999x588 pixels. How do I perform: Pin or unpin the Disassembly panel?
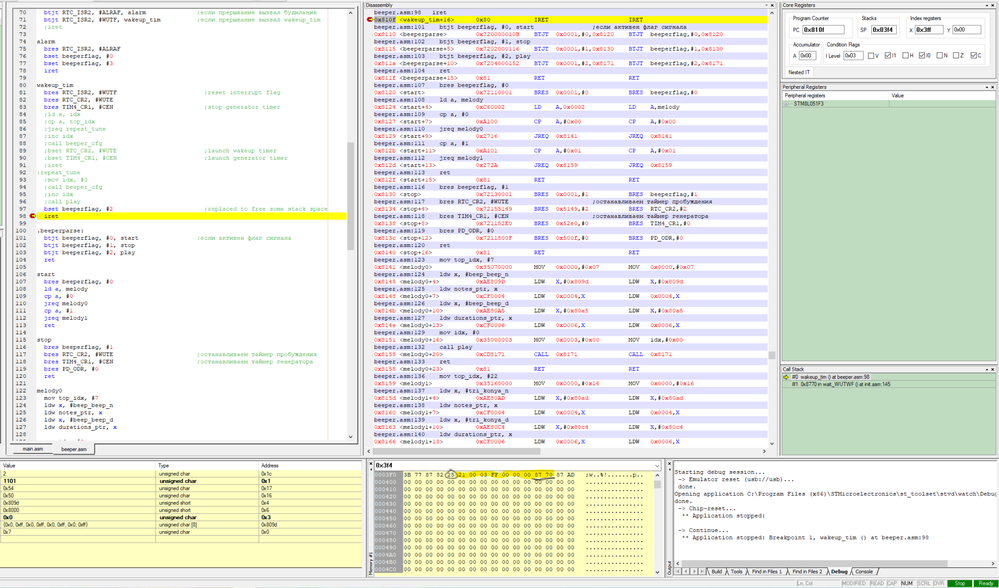765,5
